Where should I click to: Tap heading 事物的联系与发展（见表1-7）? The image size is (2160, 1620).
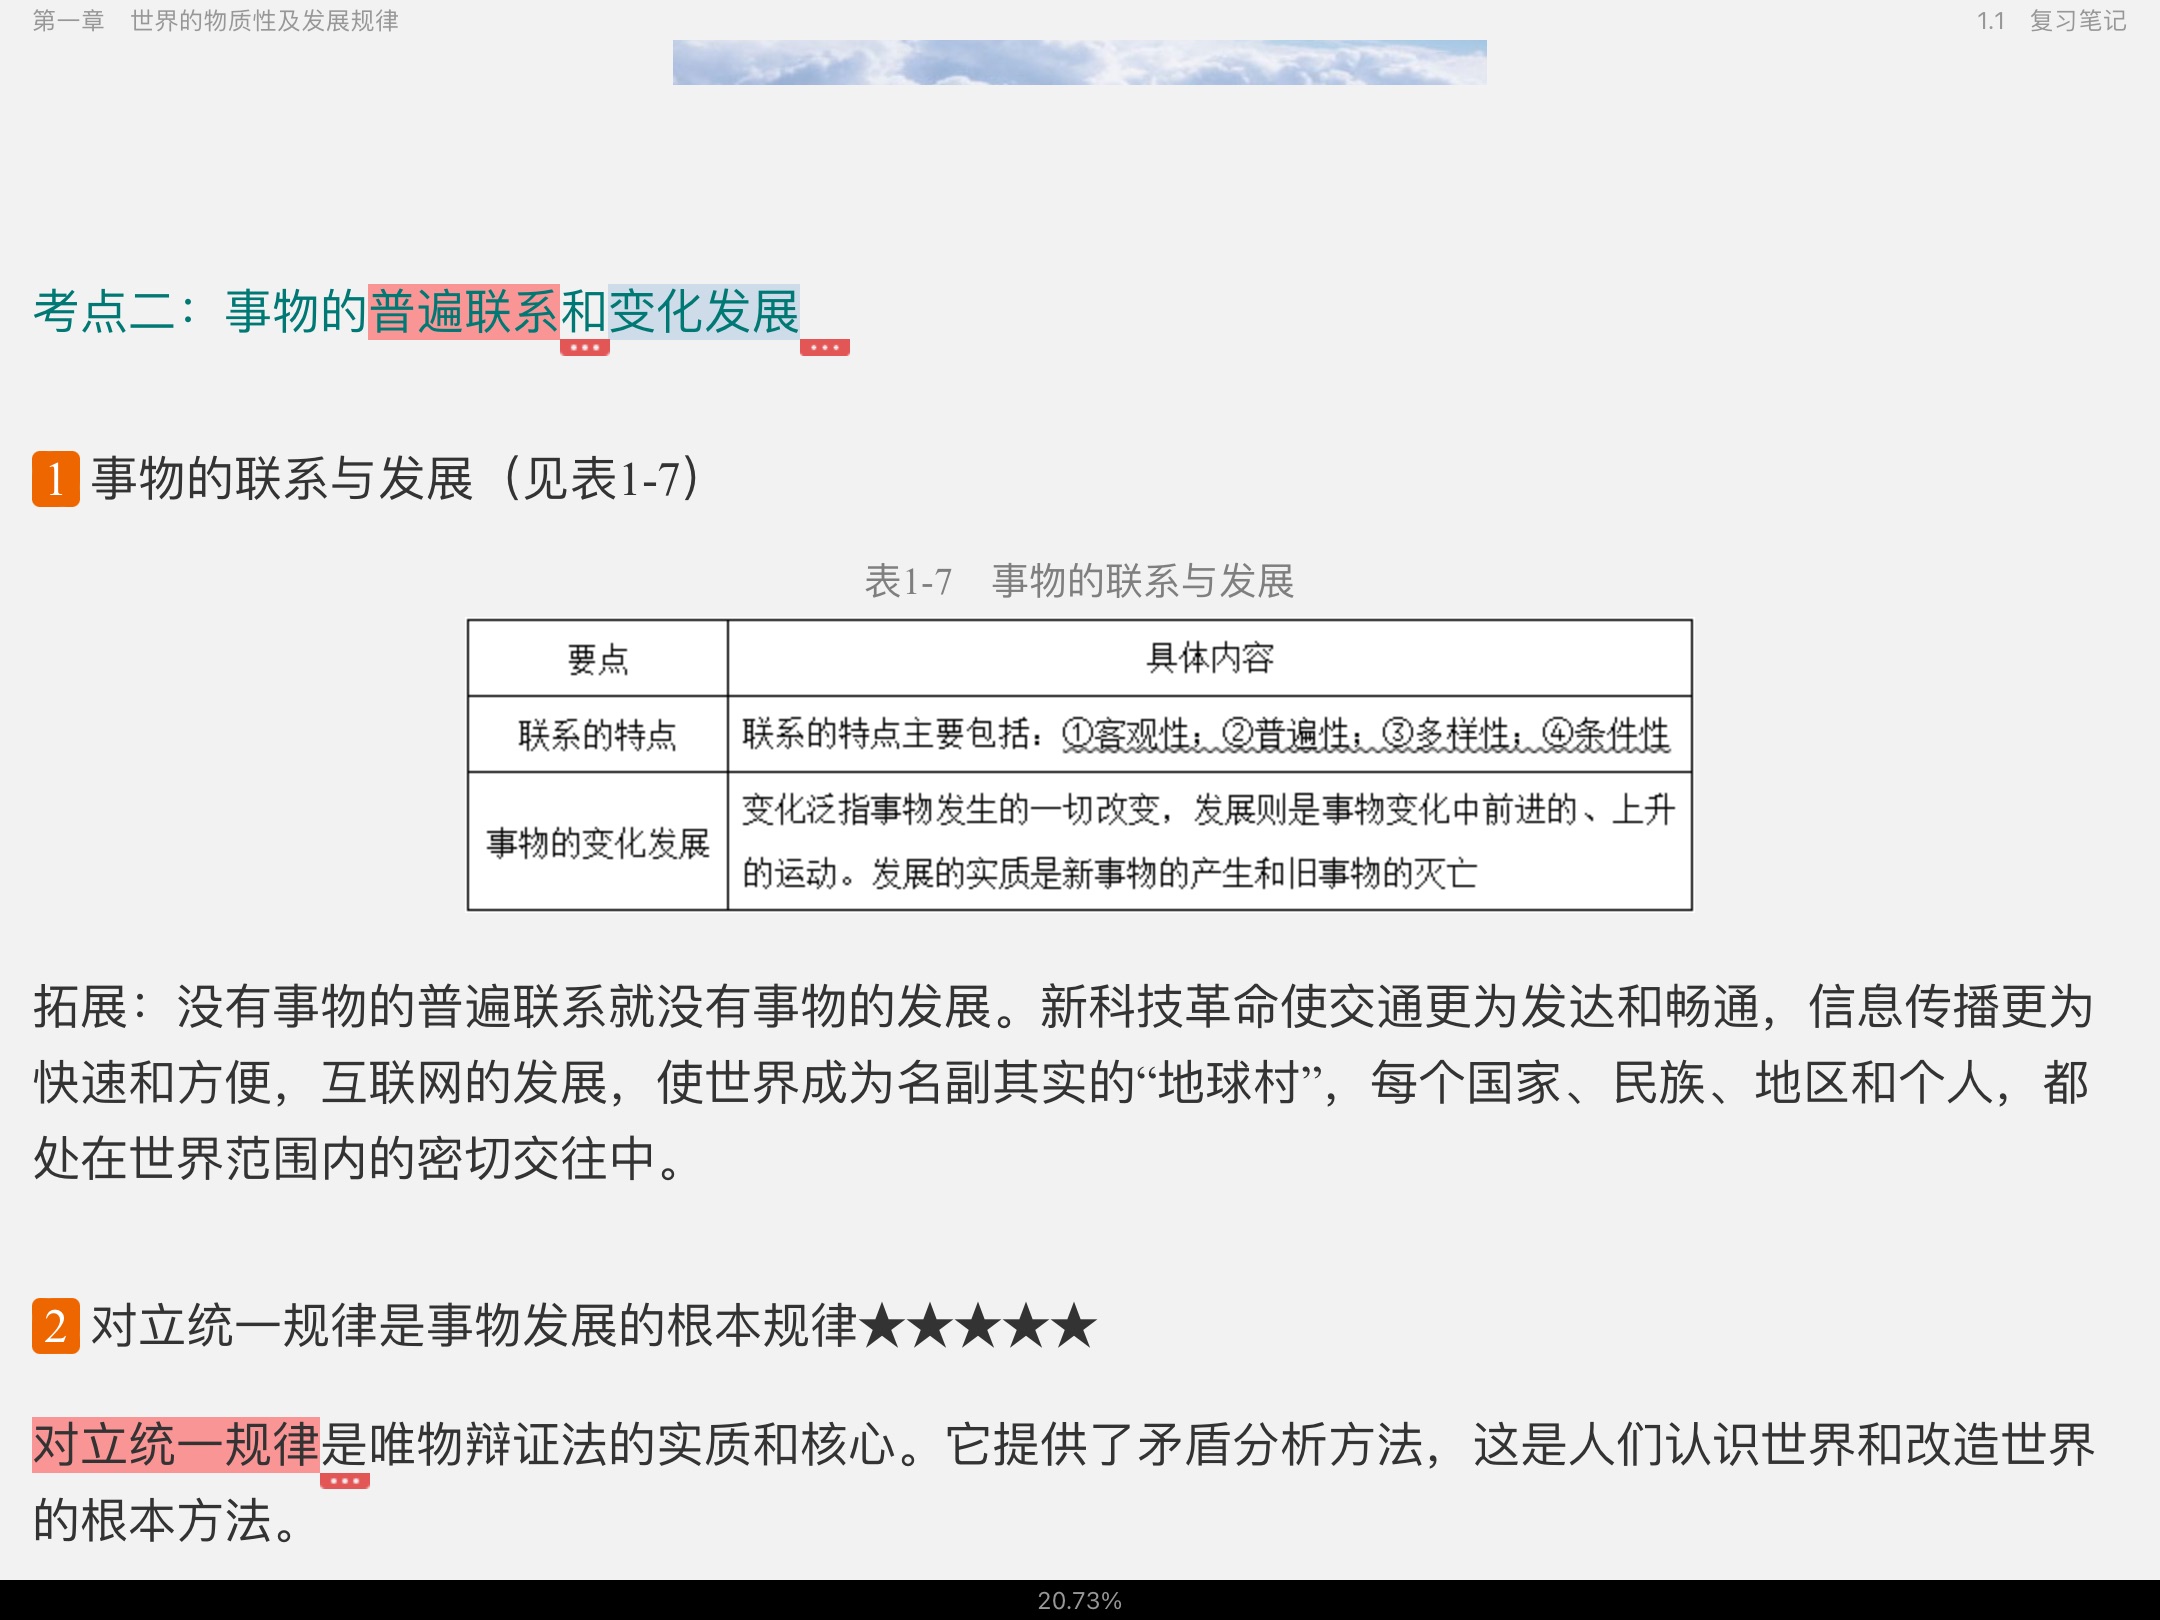pos(395,479)
